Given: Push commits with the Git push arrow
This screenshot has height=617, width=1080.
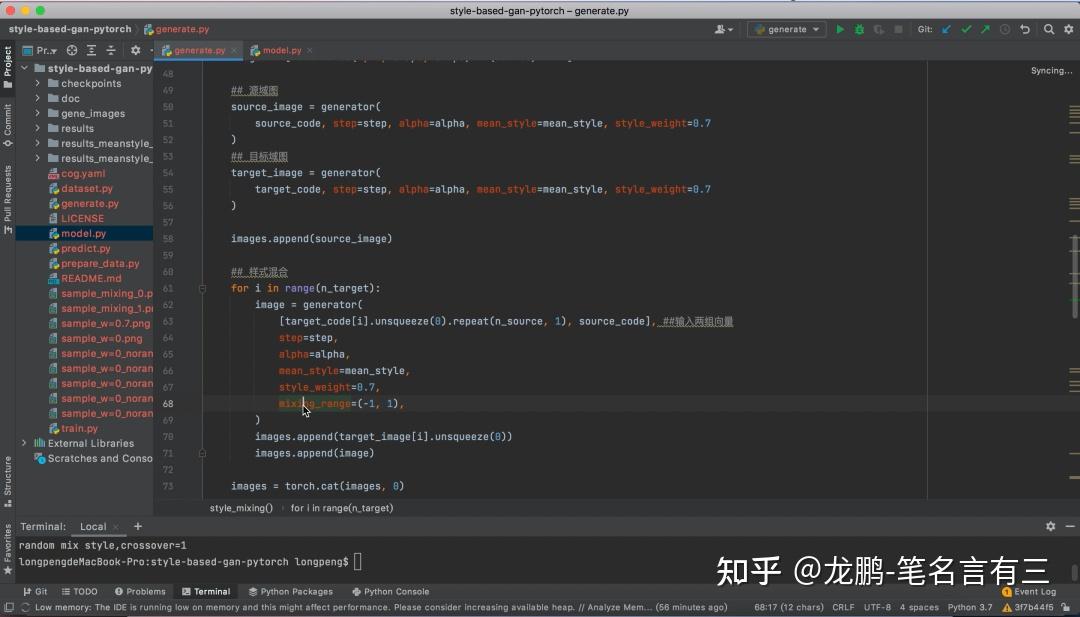Looking at the screenshot, I should [985, 29].
